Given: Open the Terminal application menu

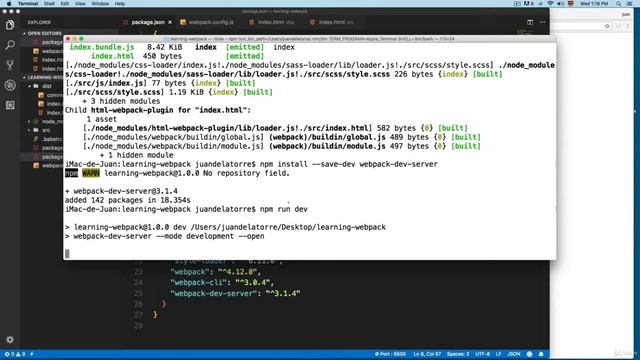Looking at the screenshot, I should point(28,3).
